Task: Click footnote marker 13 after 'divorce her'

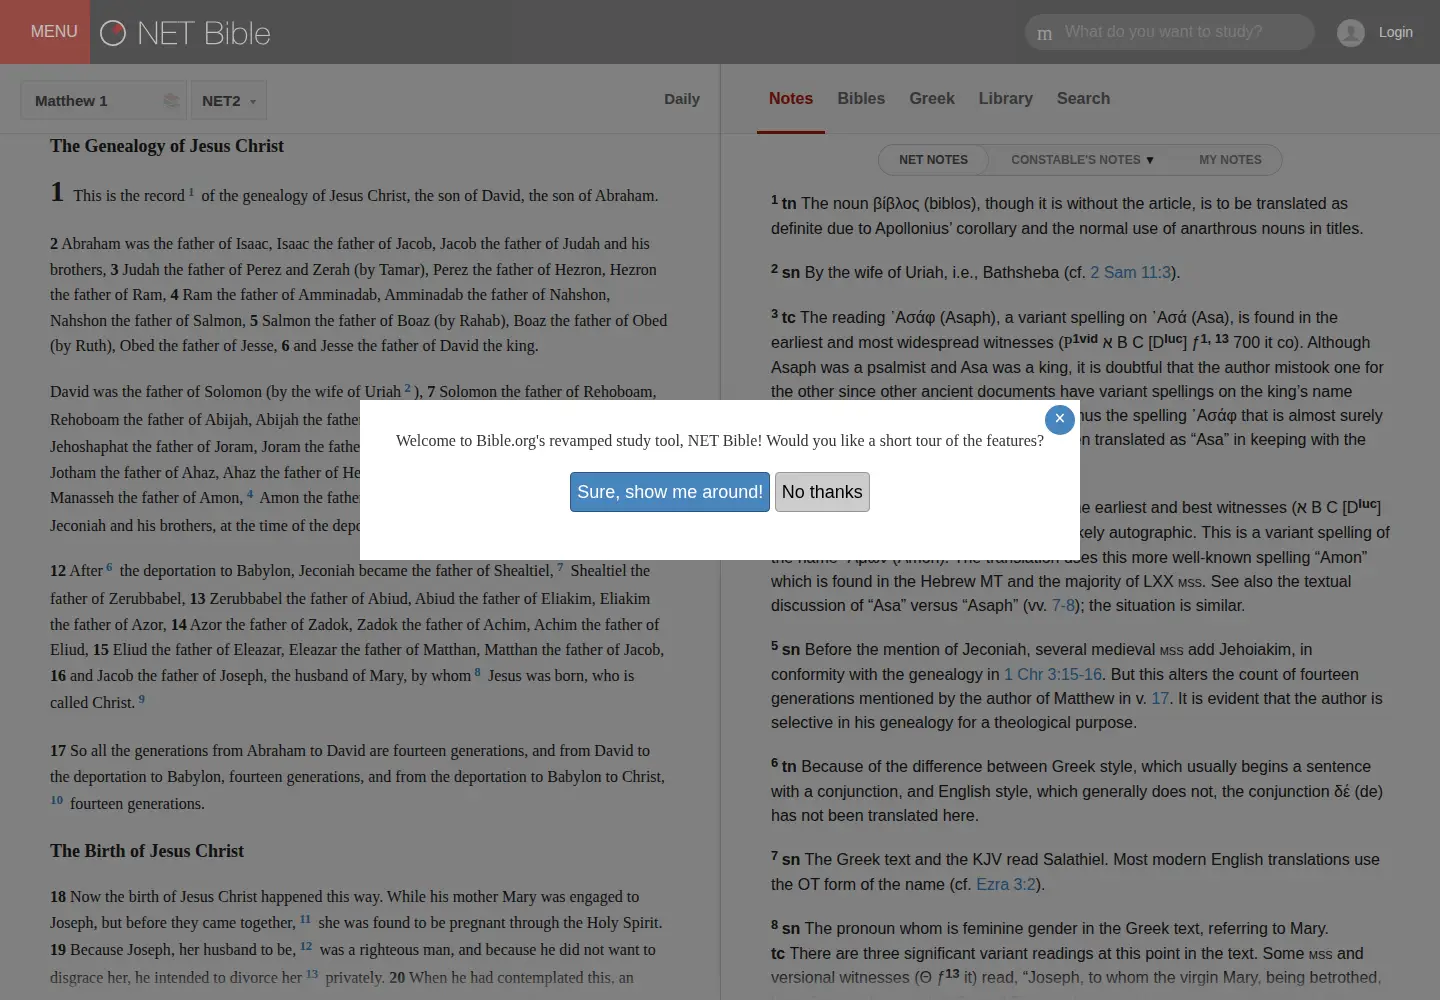Action: [x=312, y=974]
